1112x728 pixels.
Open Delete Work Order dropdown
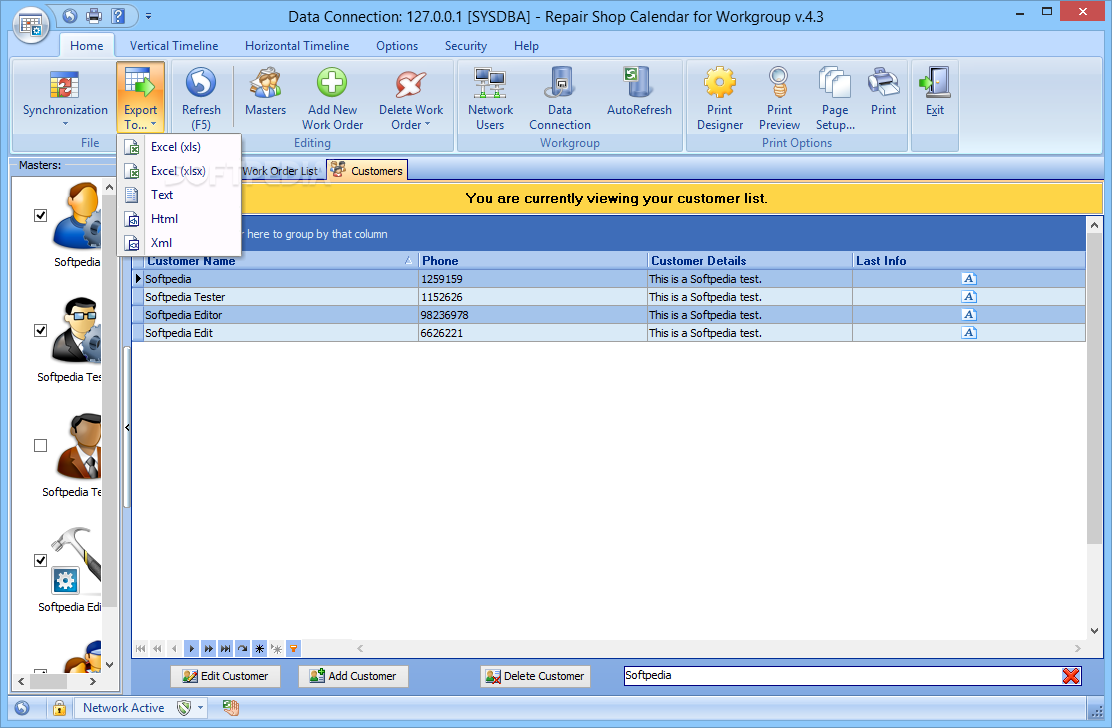coord(411,99)
